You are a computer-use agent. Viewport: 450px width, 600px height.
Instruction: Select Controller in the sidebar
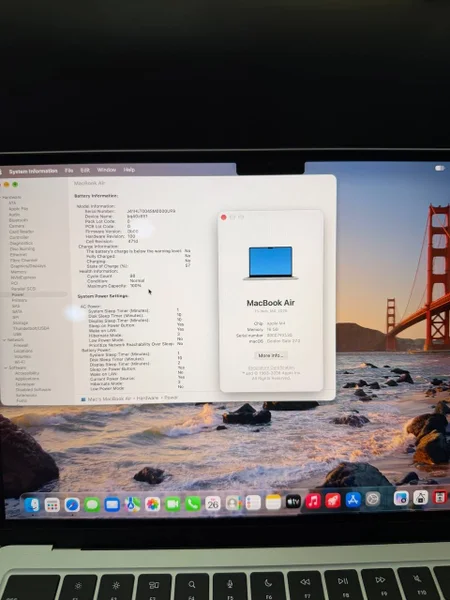point(19,237)
